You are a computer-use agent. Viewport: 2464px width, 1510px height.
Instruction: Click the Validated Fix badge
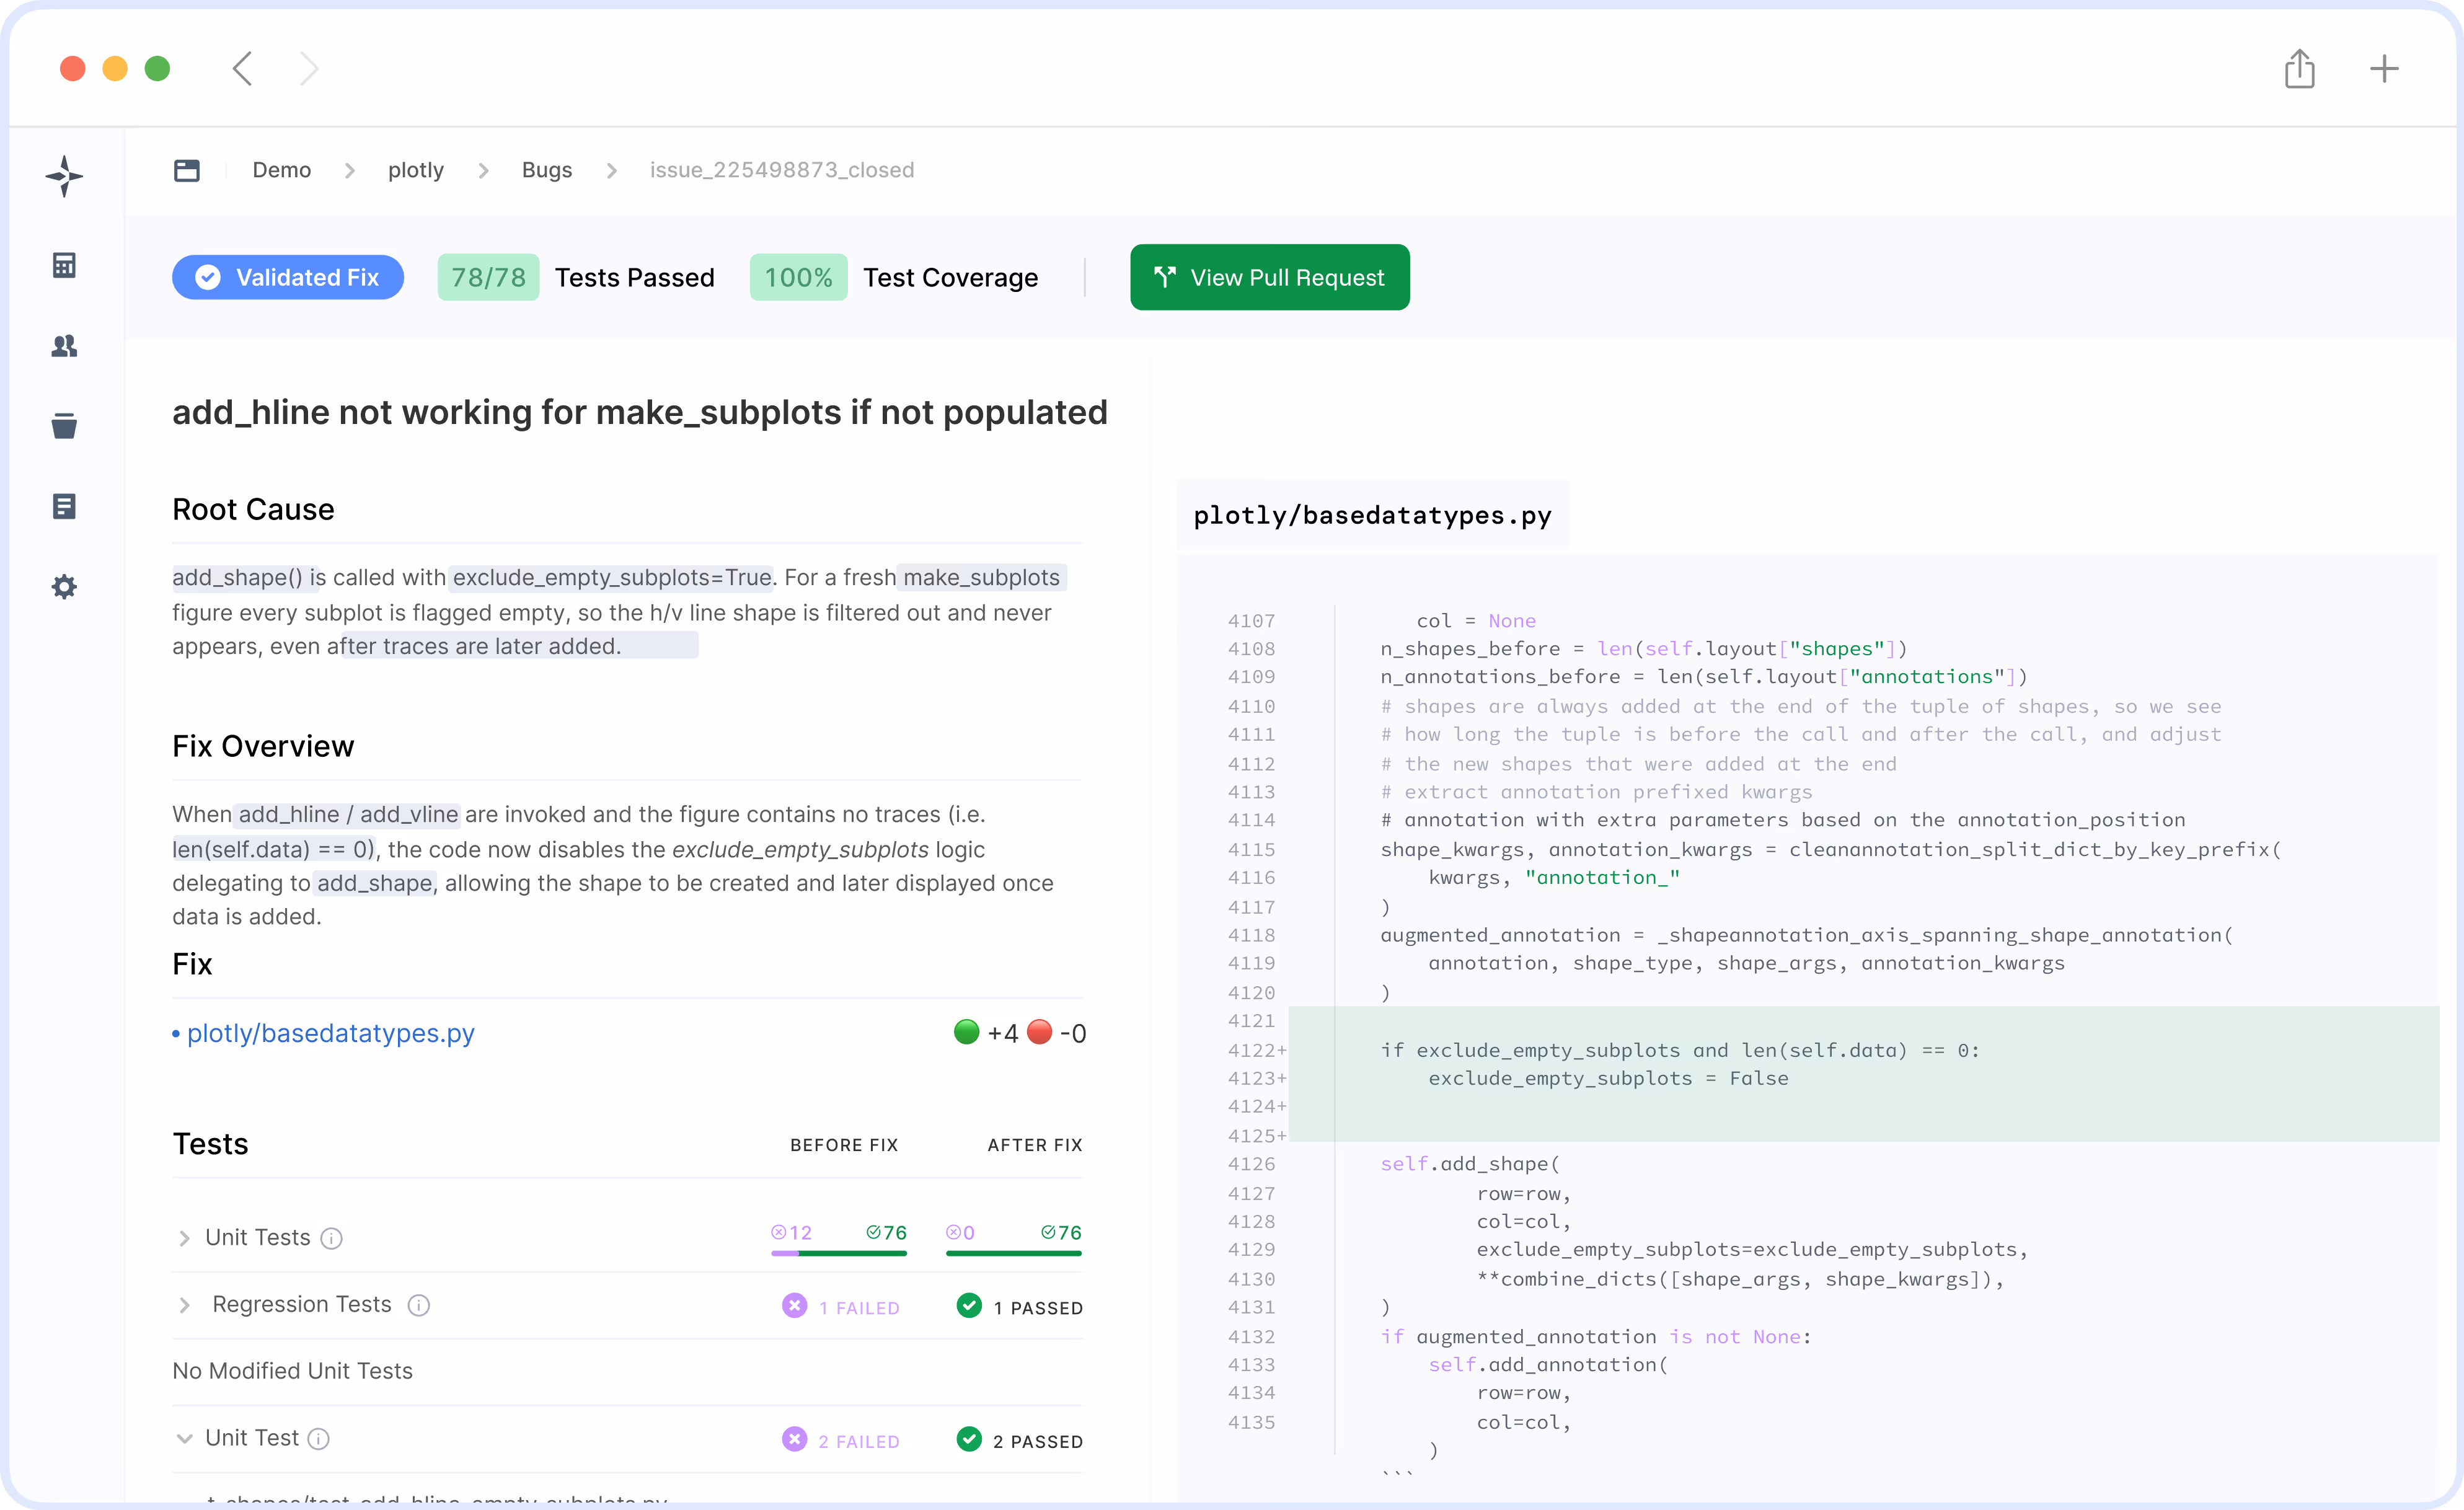(x=288, y=277)
